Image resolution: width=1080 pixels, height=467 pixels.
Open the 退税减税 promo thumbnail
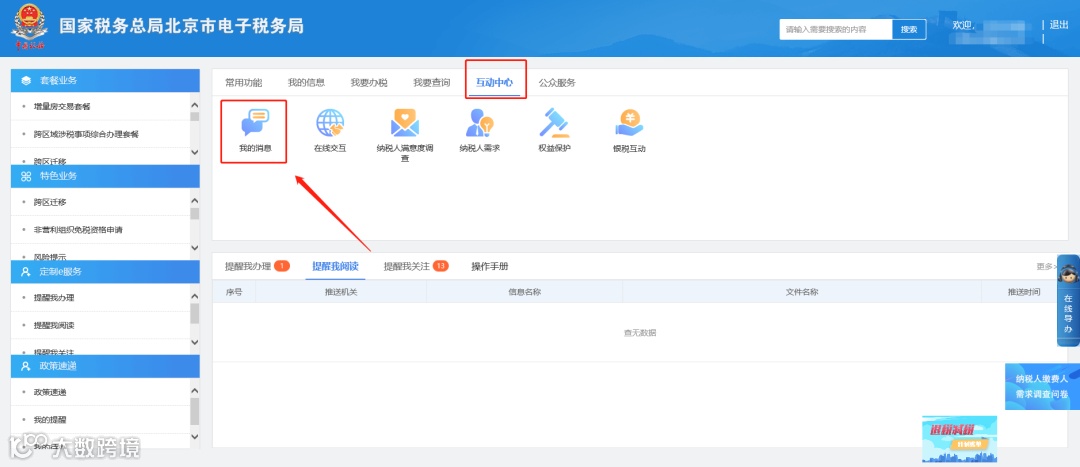coord(959,439)
